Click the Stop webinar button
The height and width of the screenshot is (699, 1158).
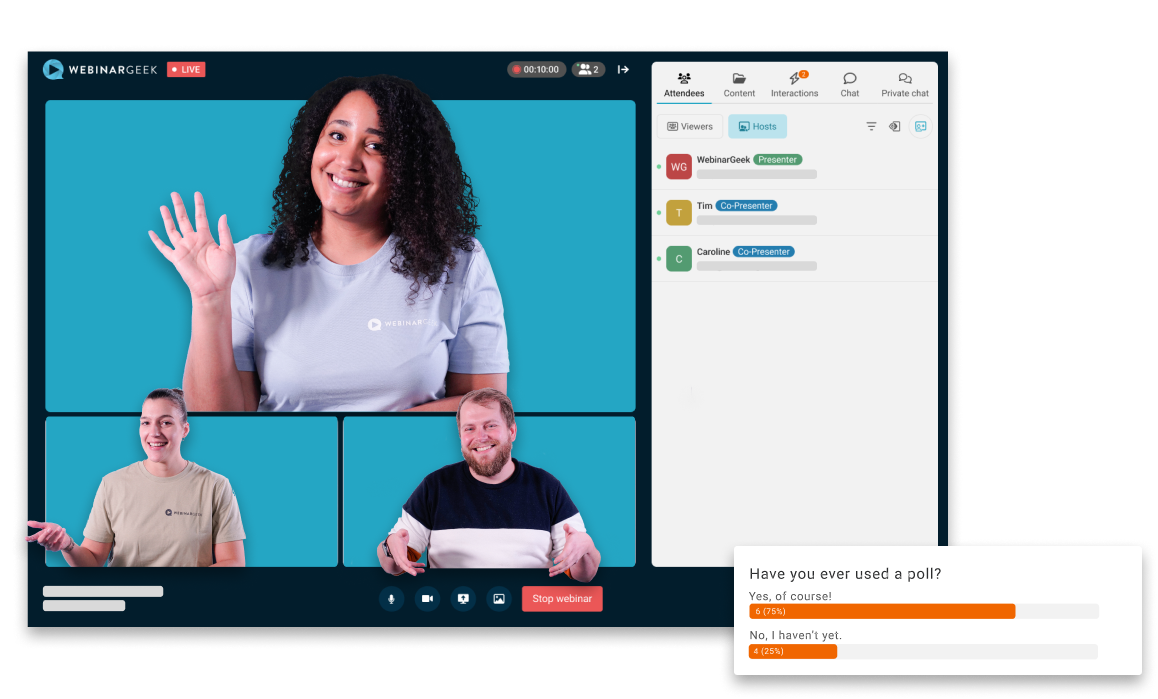562,599
